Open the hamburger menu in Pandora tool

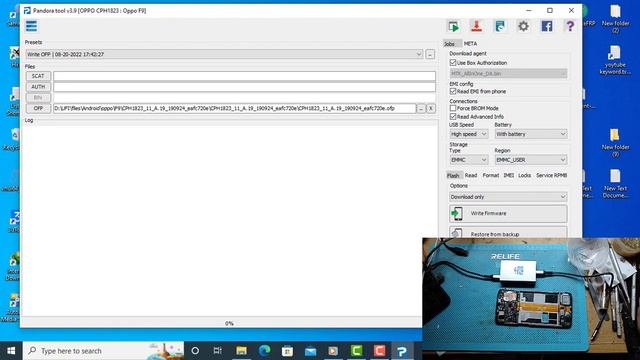point(31,26)
